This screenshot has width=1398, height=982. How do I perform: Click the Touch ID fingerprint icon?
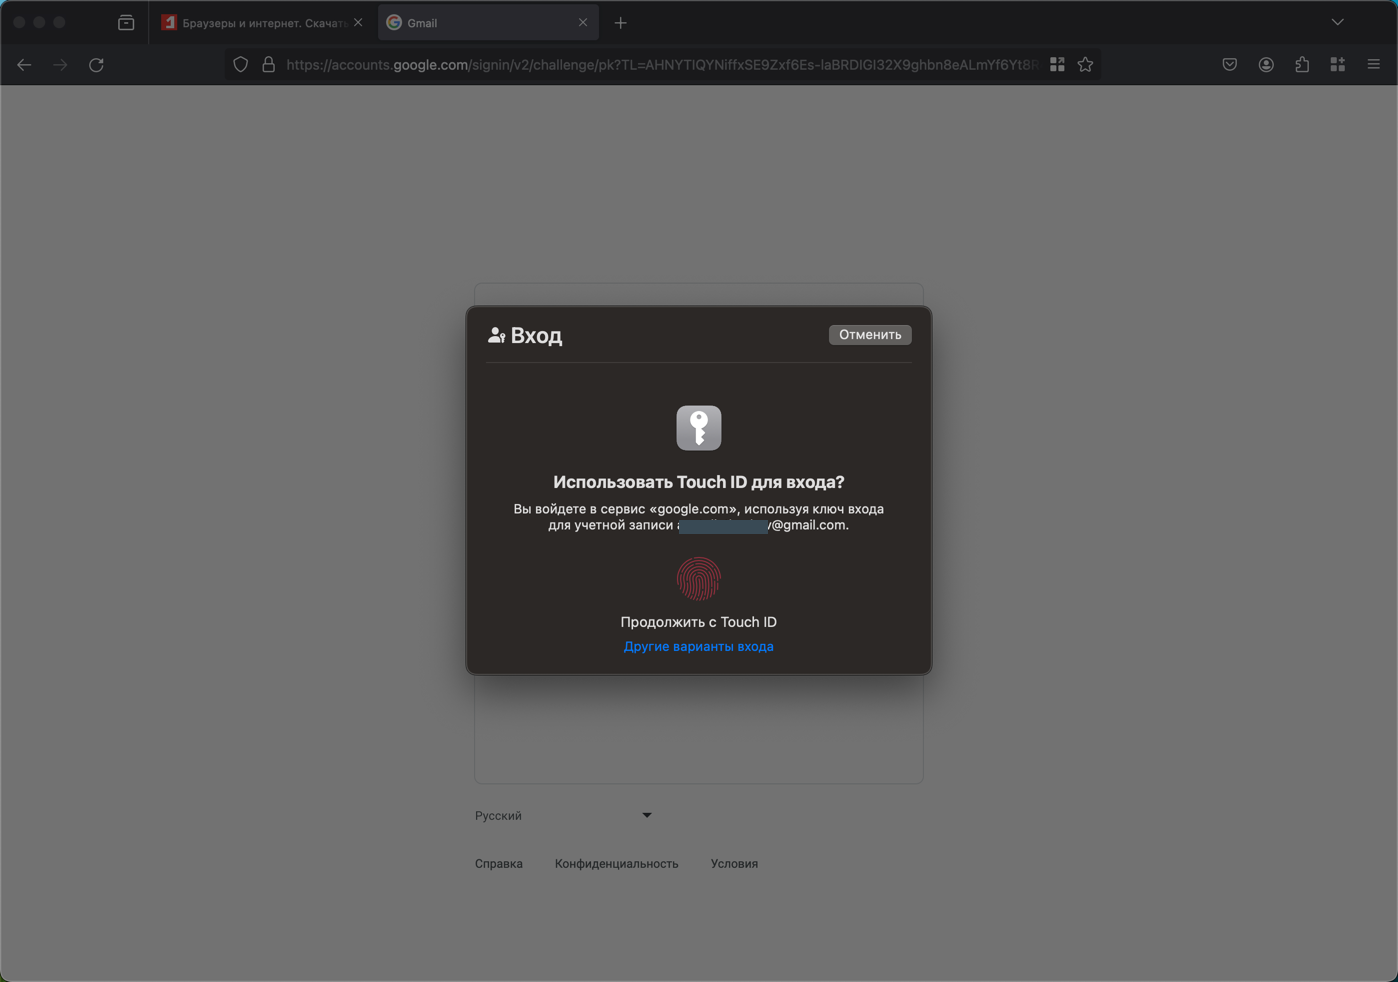point(699,579)
